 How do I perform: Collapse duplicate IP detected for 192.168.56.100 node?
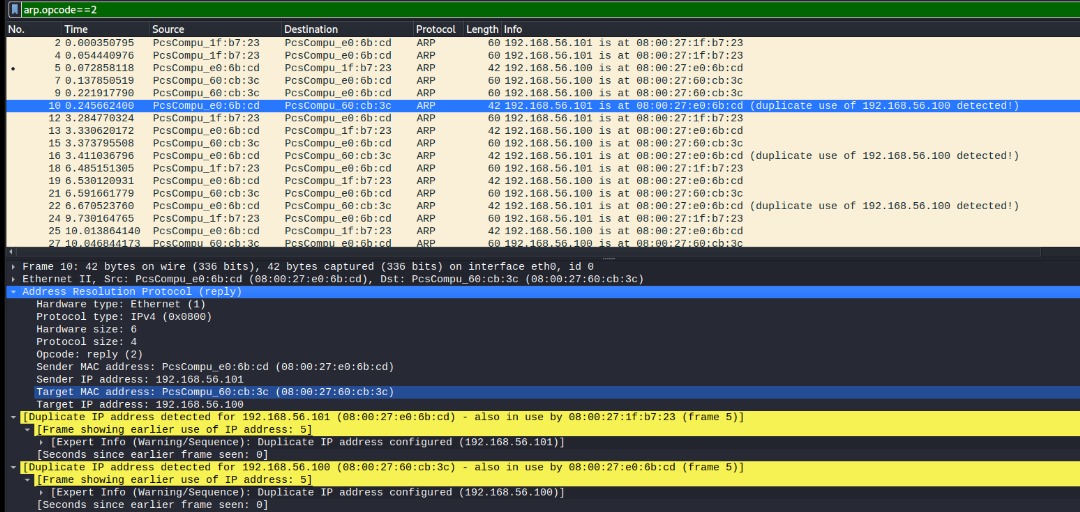14,467
